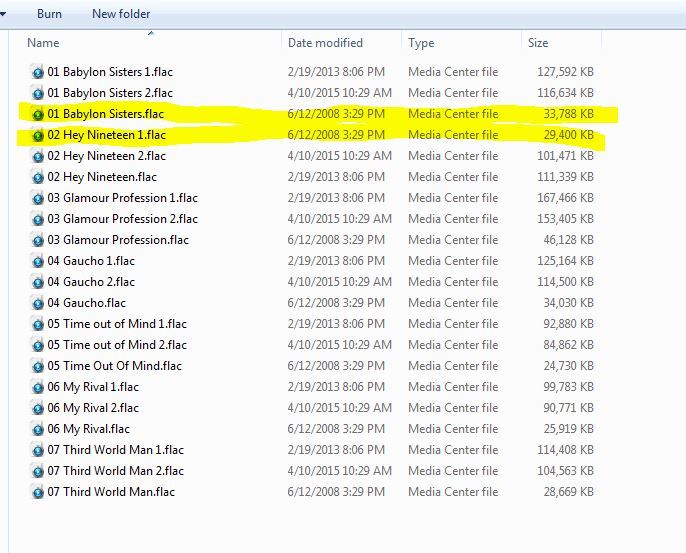Sort by the Size column header
Image resolution: width=686 pixels, height=553 pixels.
(x=538, y=43)
